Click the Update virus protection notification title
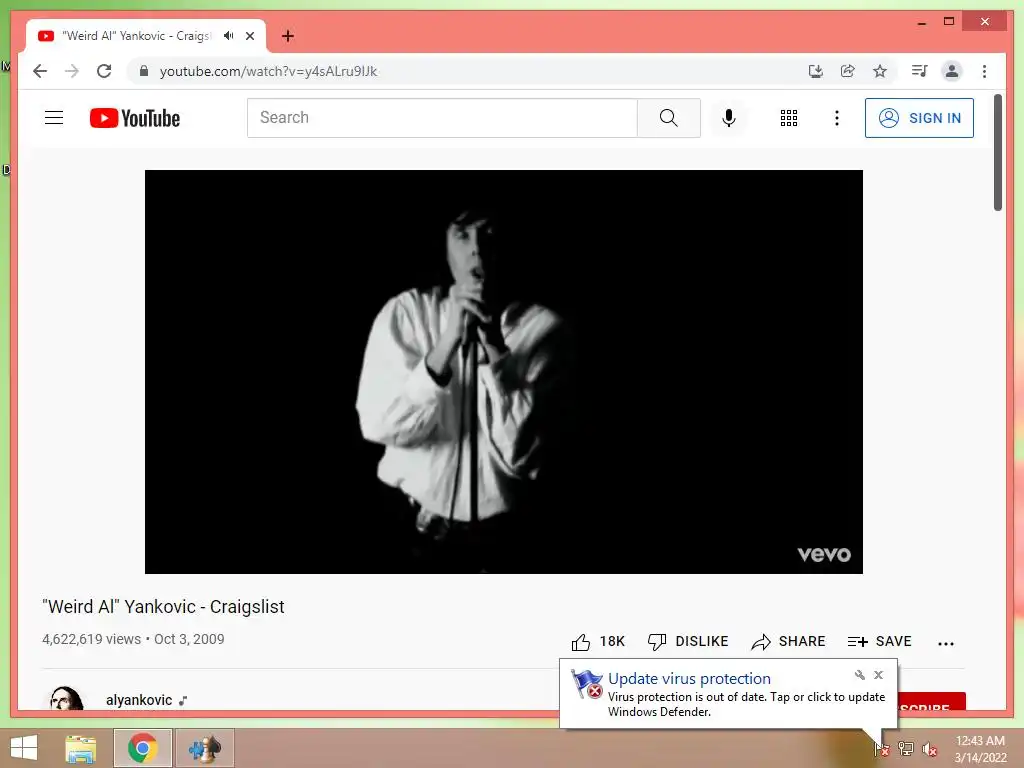Image resolution: width=1024 pixels, height=768 pixels. pyautogui.click(x=689, y=679)
